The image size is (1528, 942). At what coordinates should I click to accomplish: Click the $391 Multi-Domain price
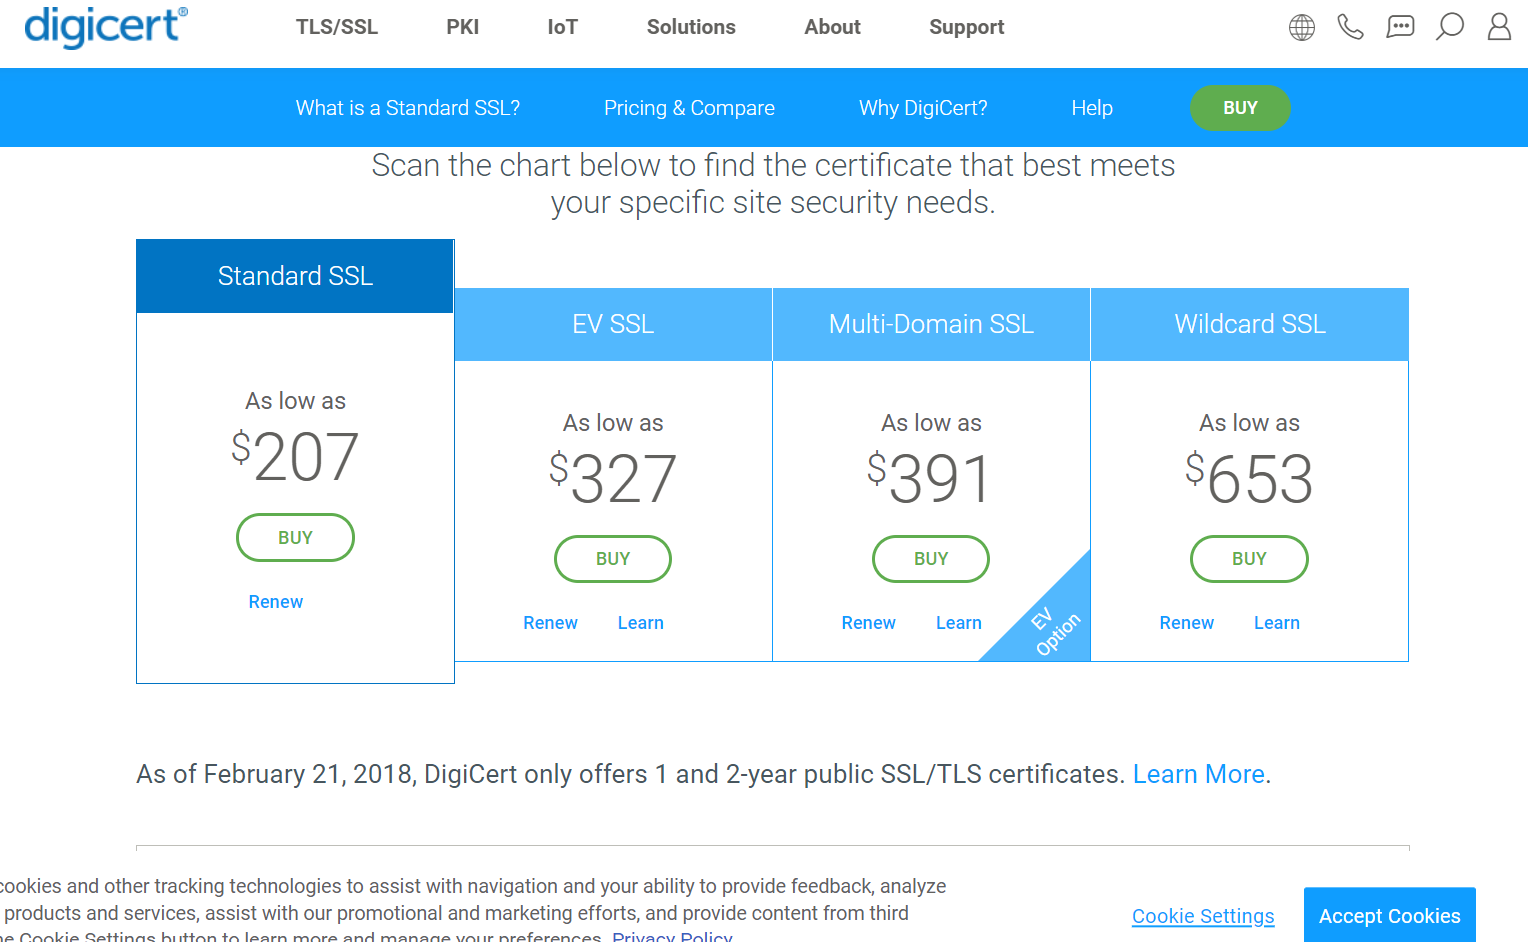(930, 478)
